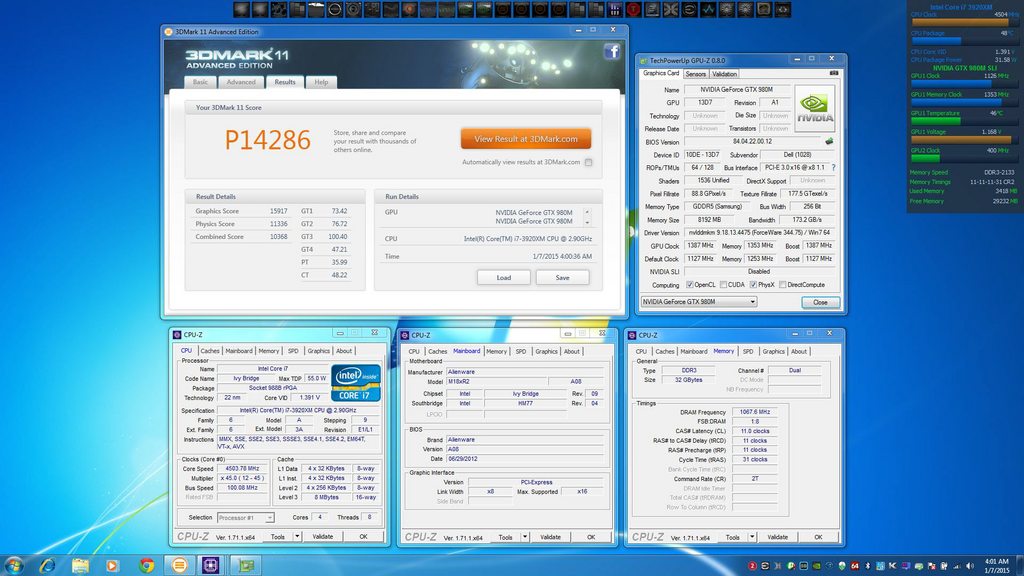Toggle the CUDA checkbox in GPU-Z

(x=724, y=285)
